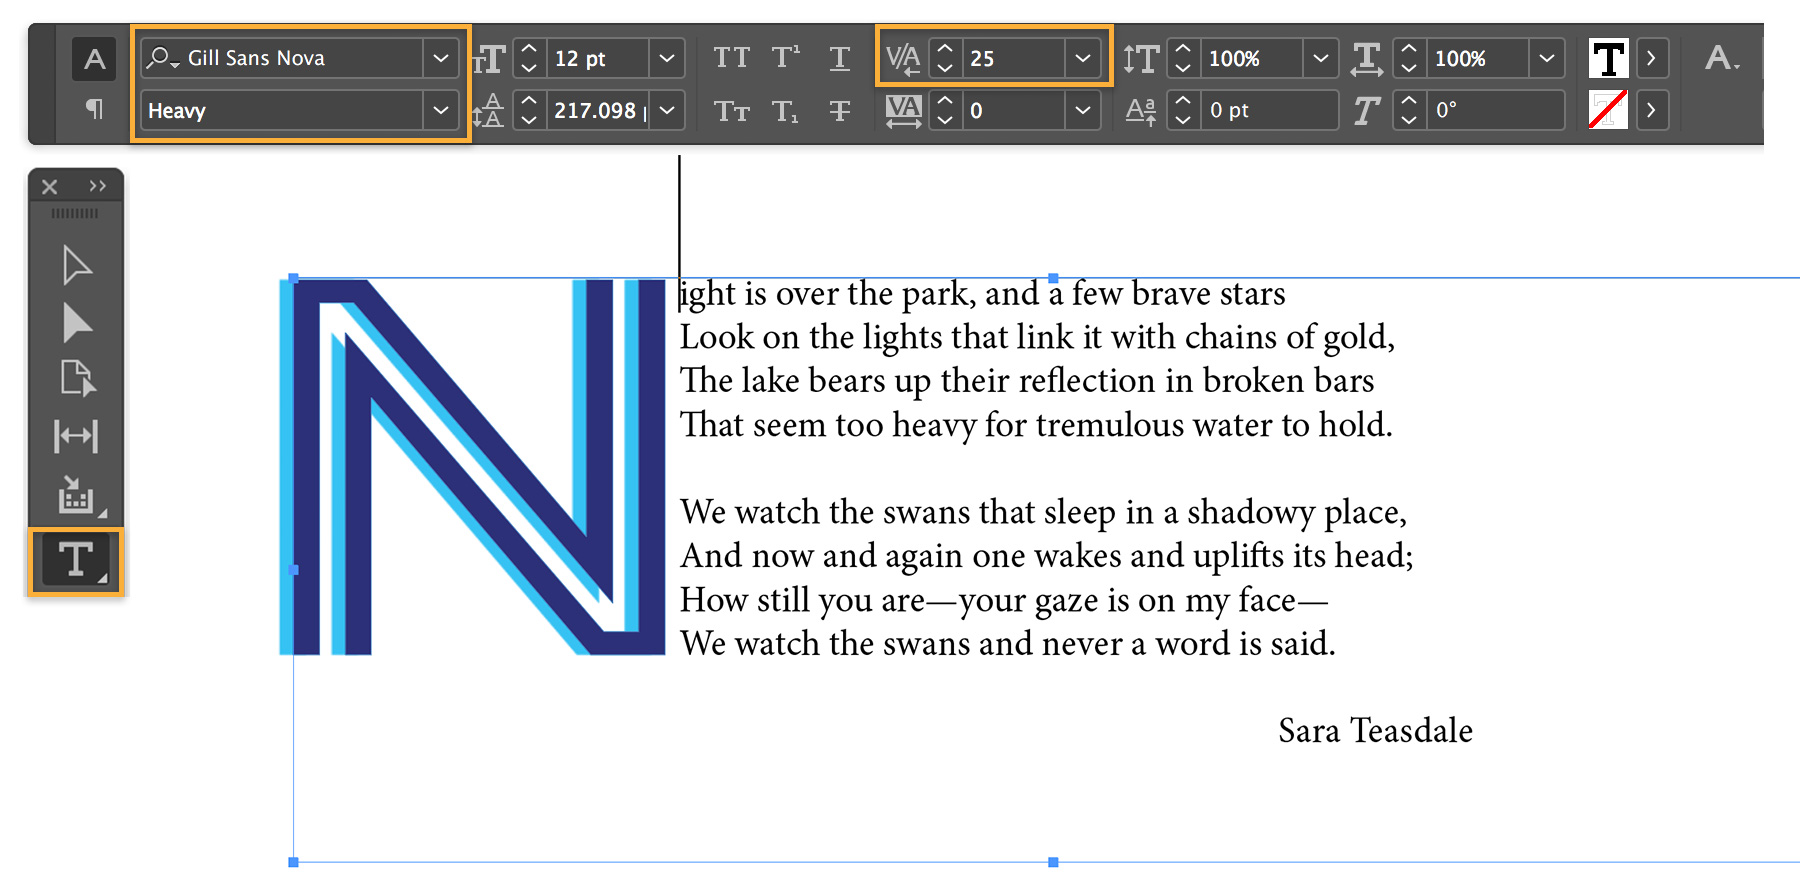Click the 217.098 leading field

(598, 110)
